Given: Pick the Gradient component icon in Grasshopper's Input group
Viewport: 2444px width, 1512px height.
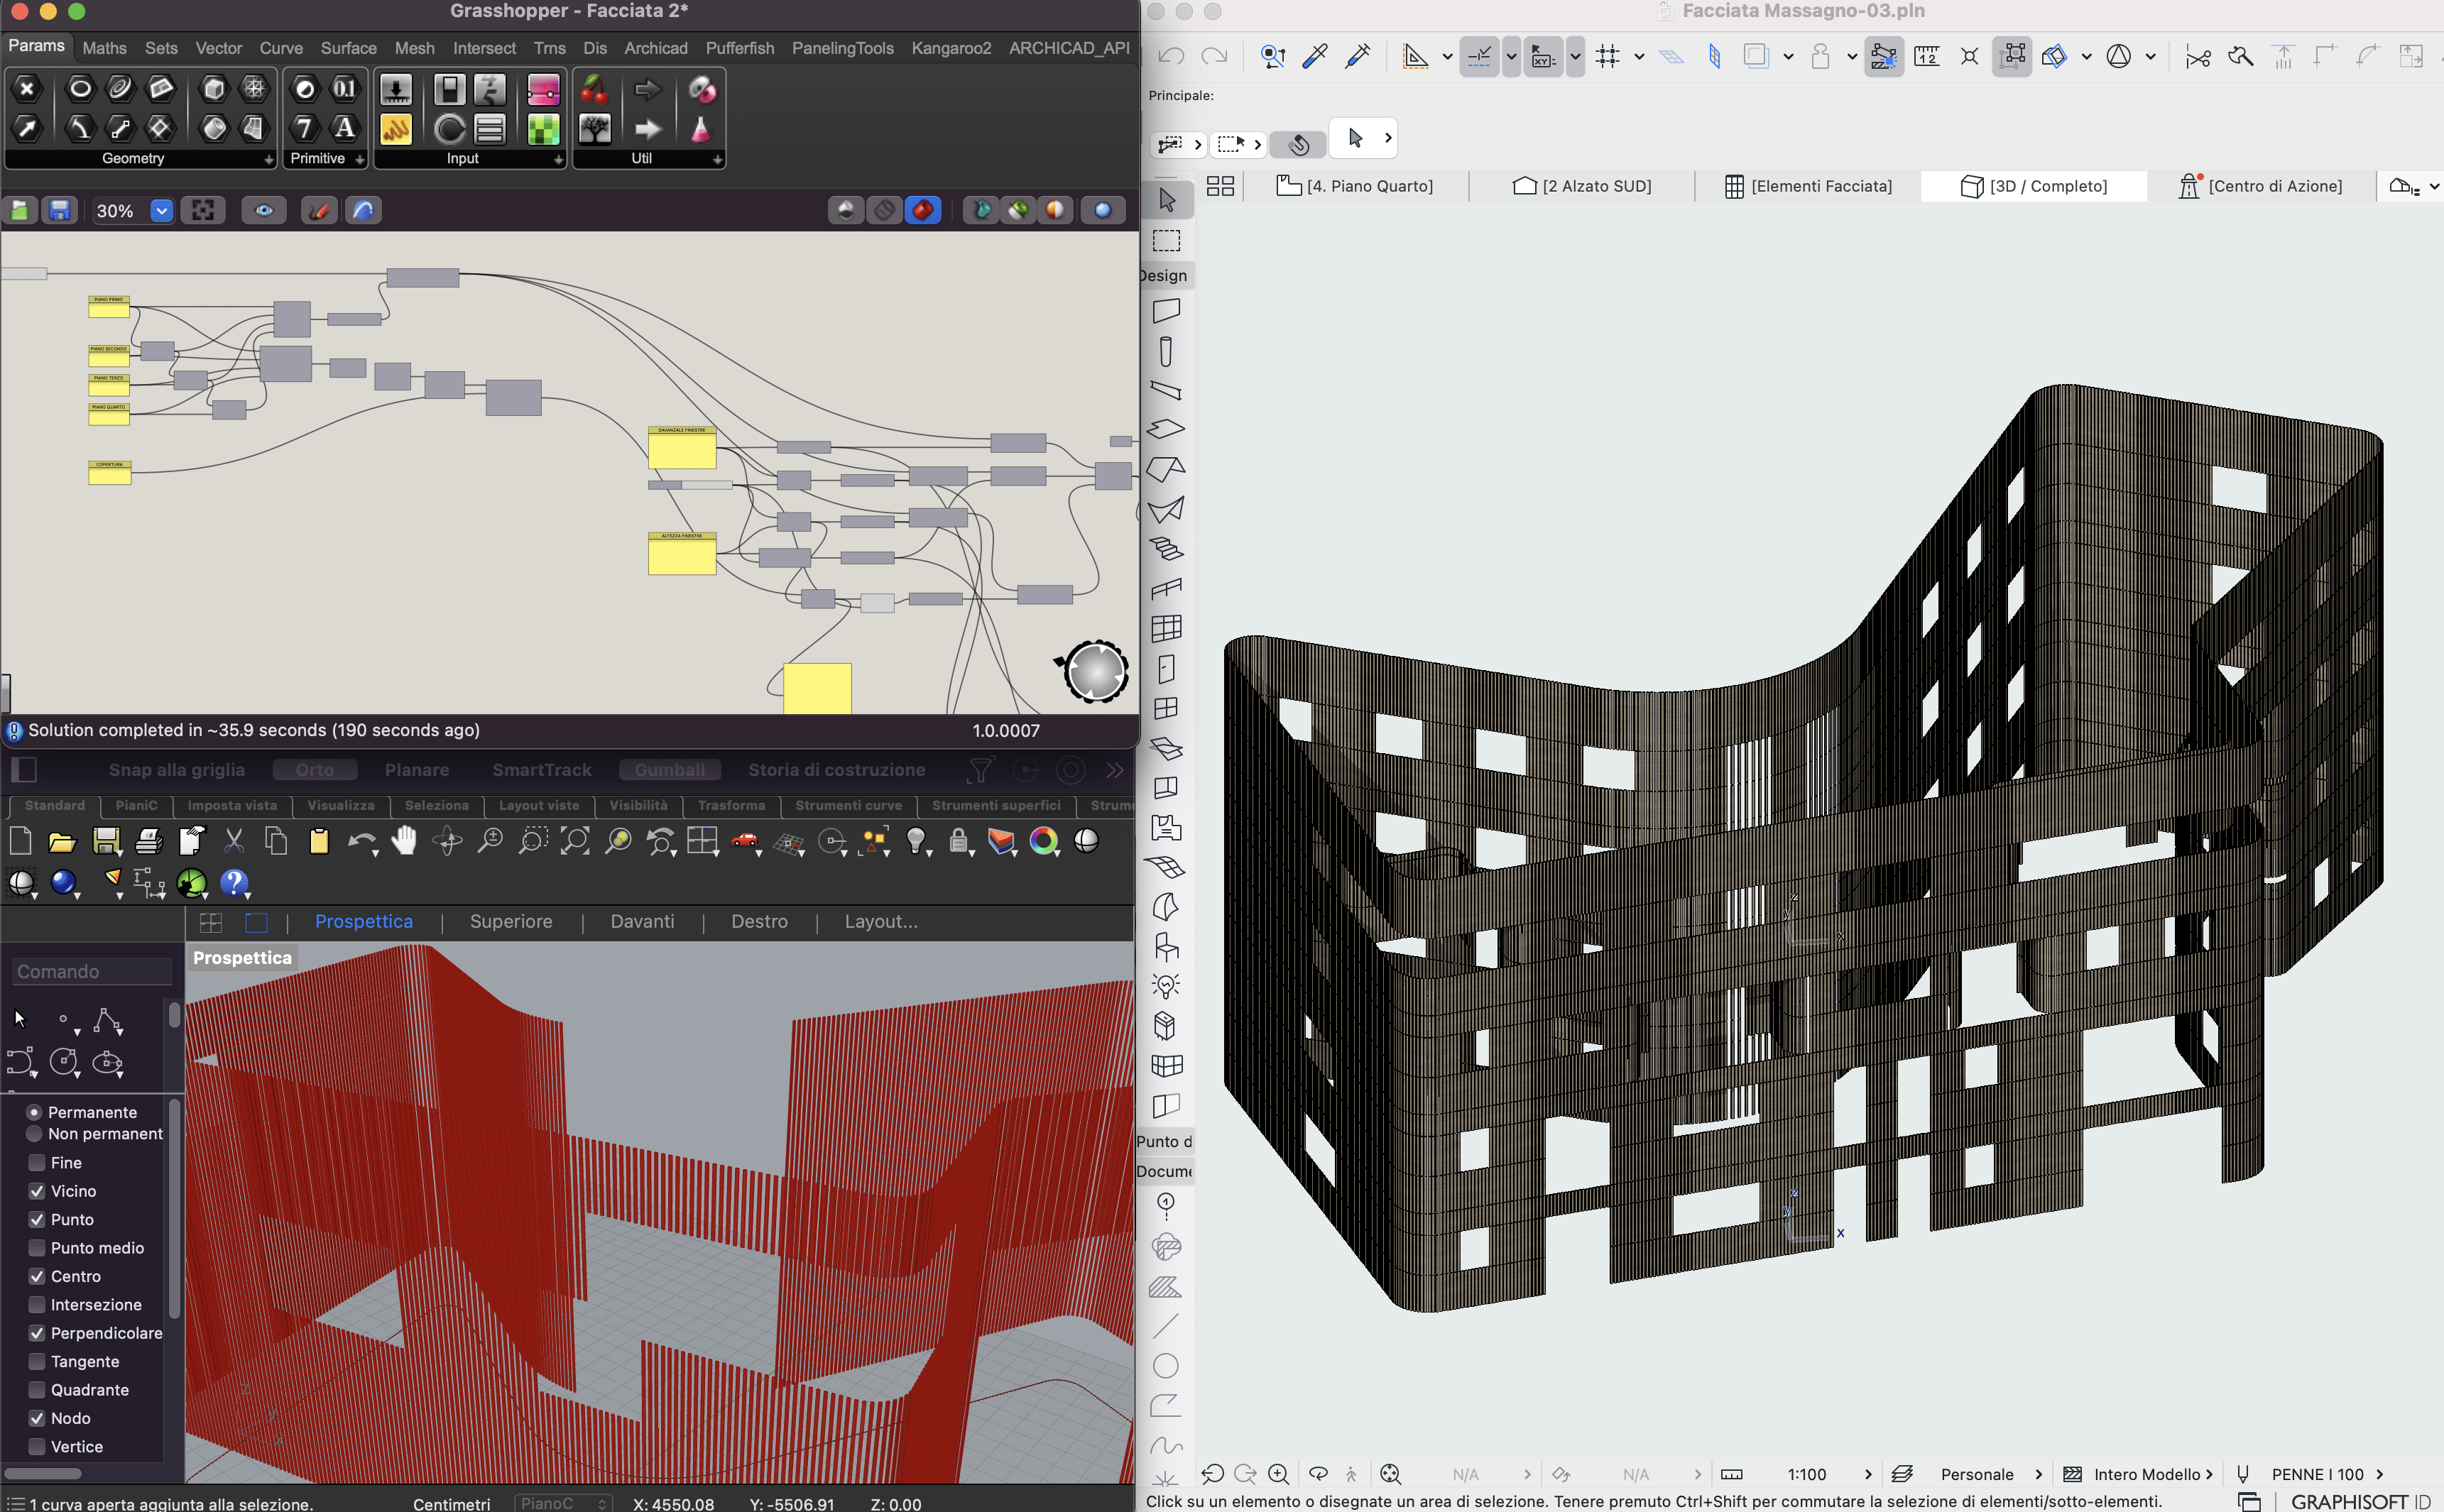Looking at the screenshot, I should 543,90.
